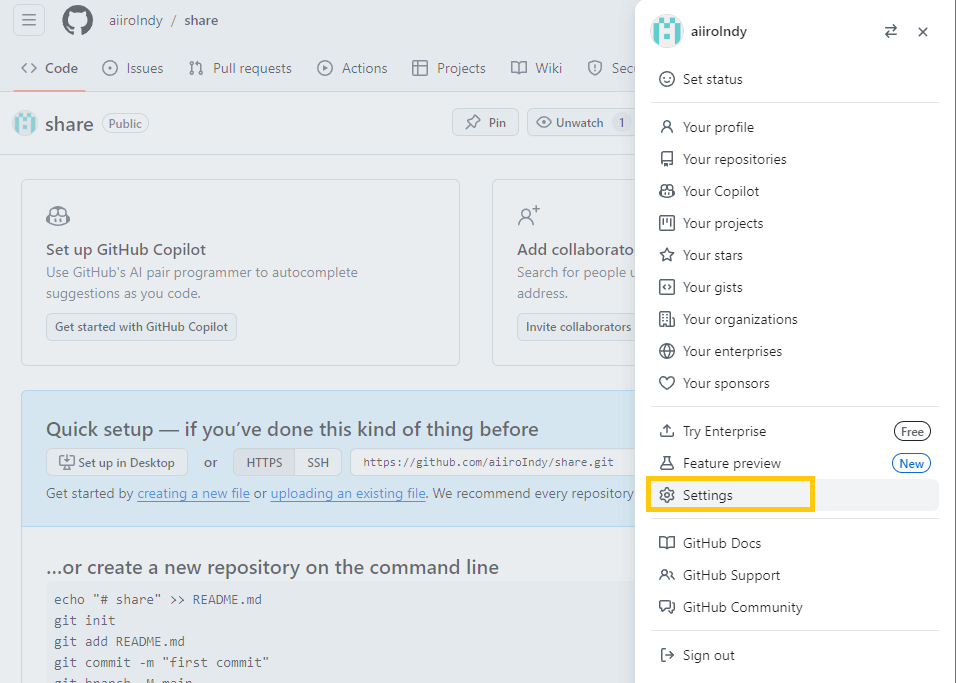Image resolution: width=956 pixels, height=683 pixels.
Task: Select Your sponsors menu entry
Action: pyautogui.click(x=795, y=383)
